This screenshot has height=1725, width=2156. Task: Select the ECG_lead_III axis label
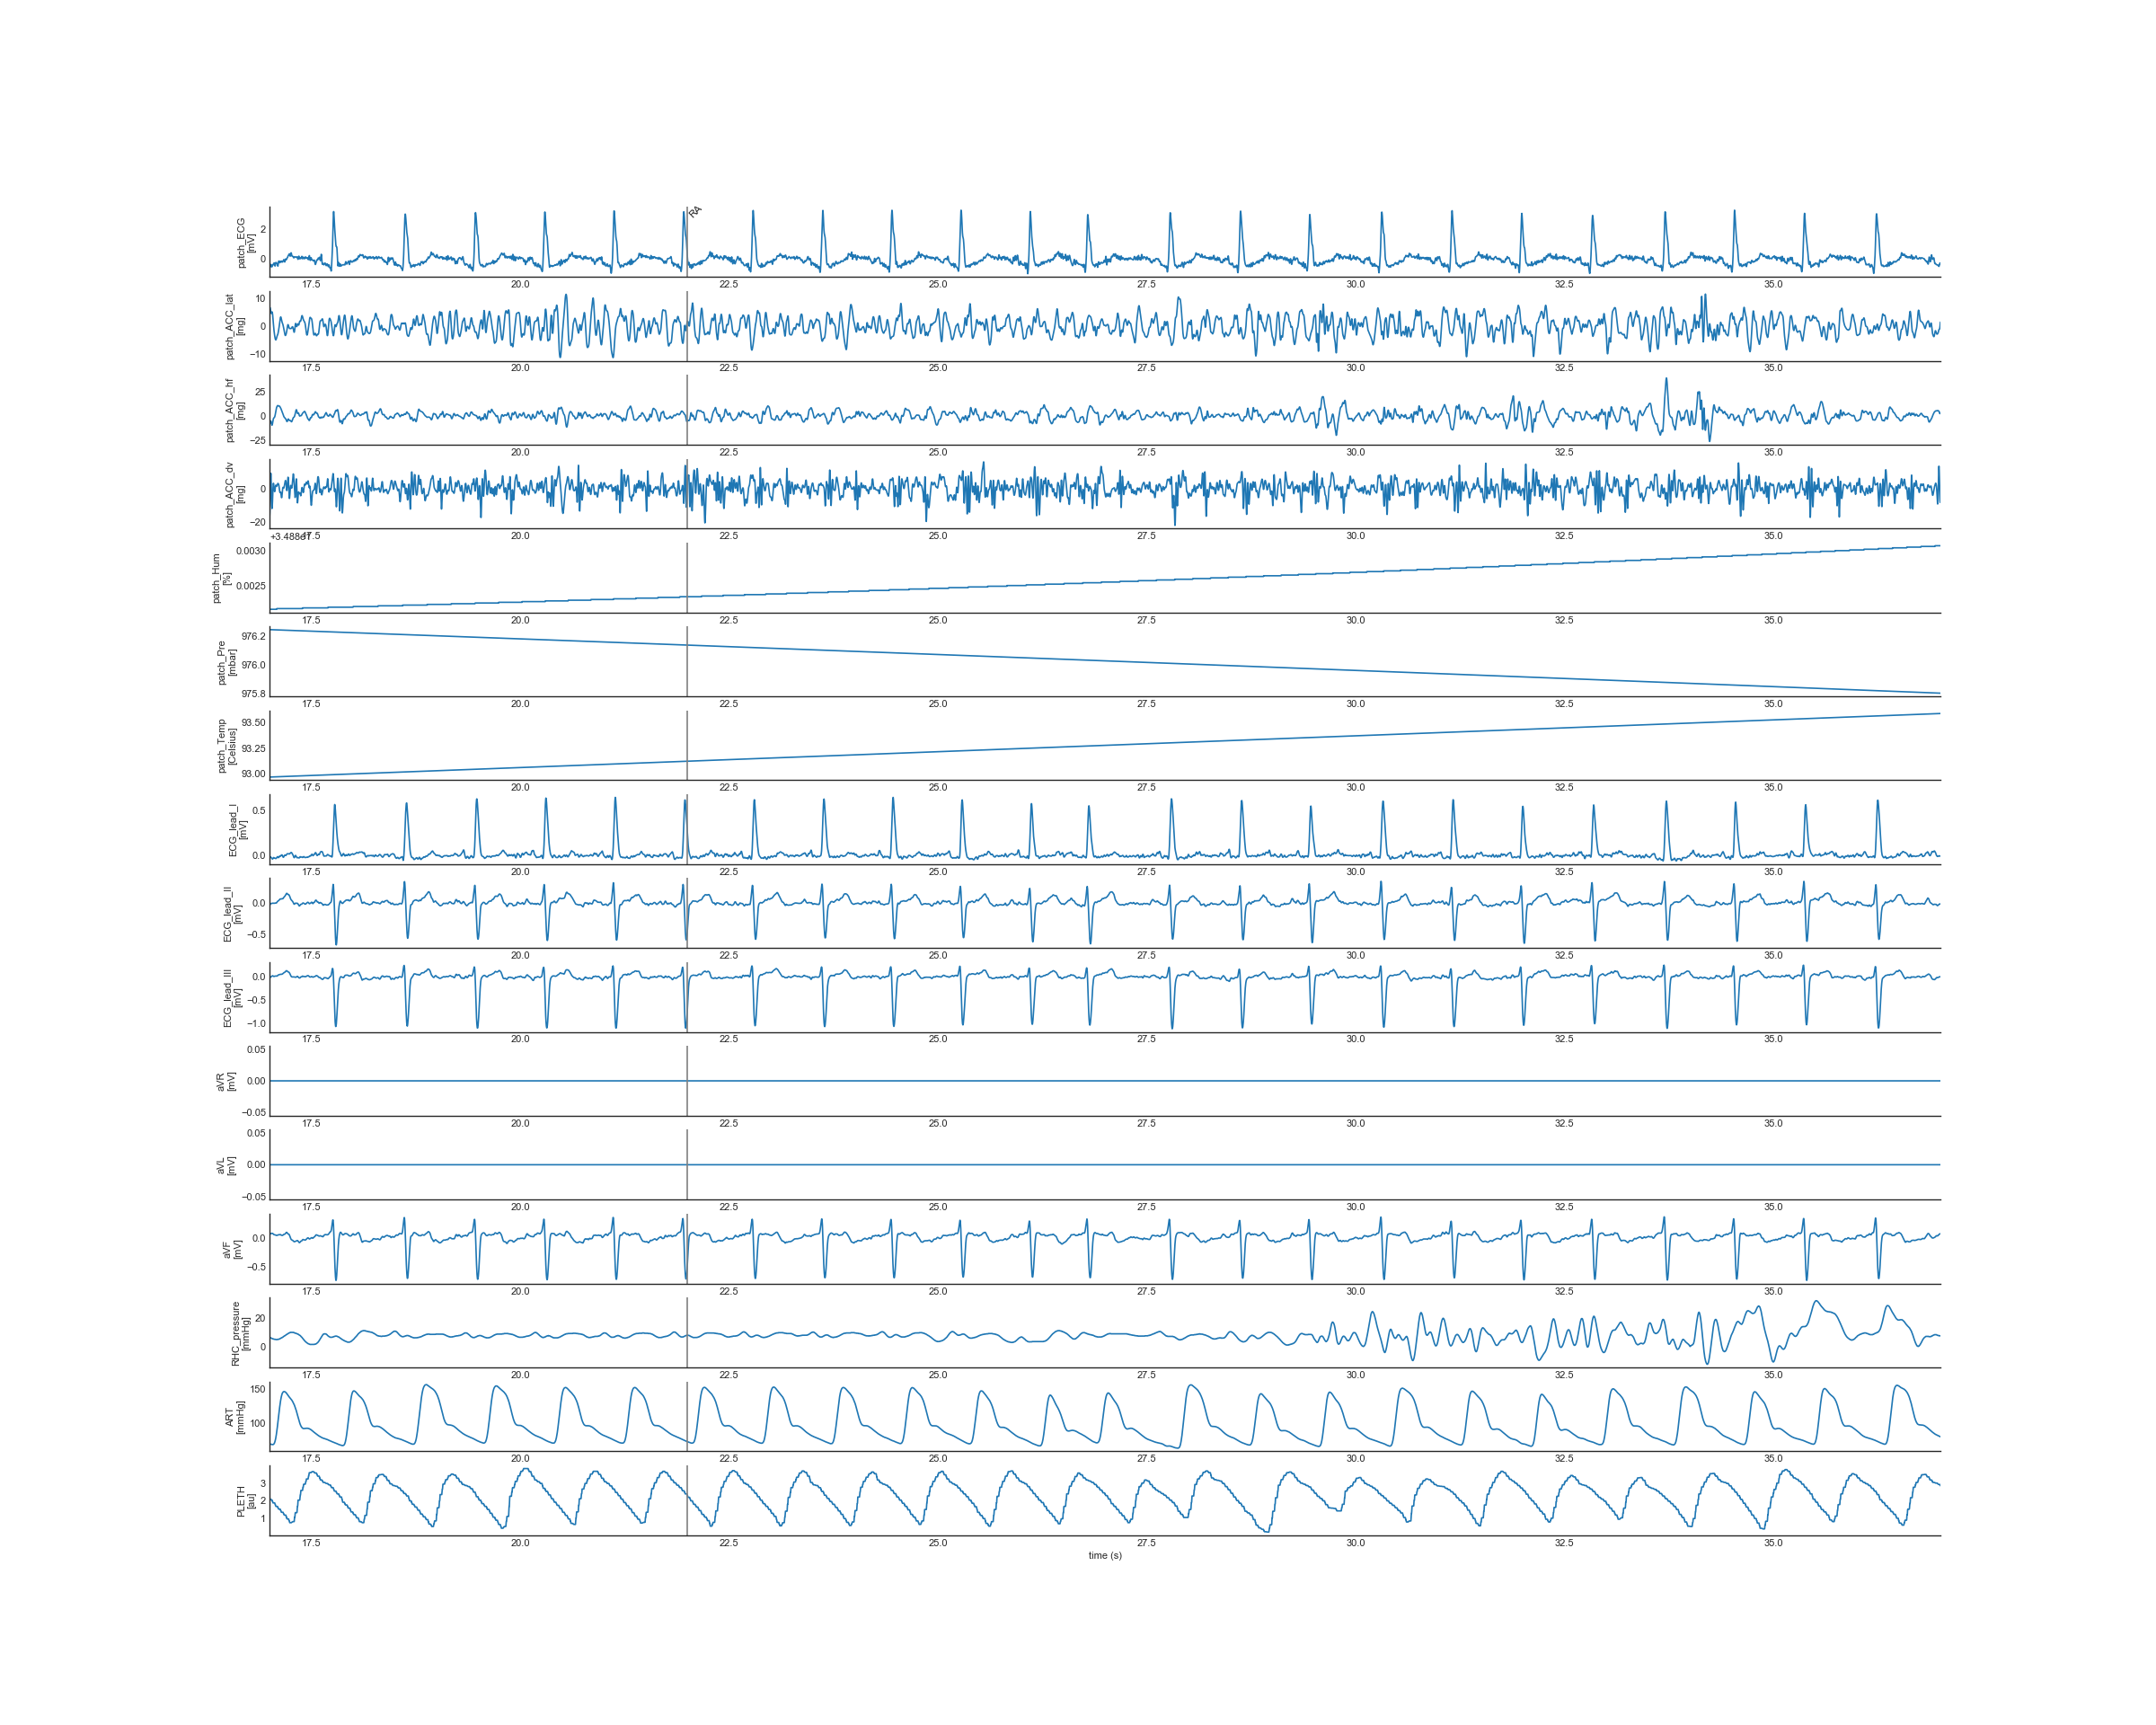232,998
